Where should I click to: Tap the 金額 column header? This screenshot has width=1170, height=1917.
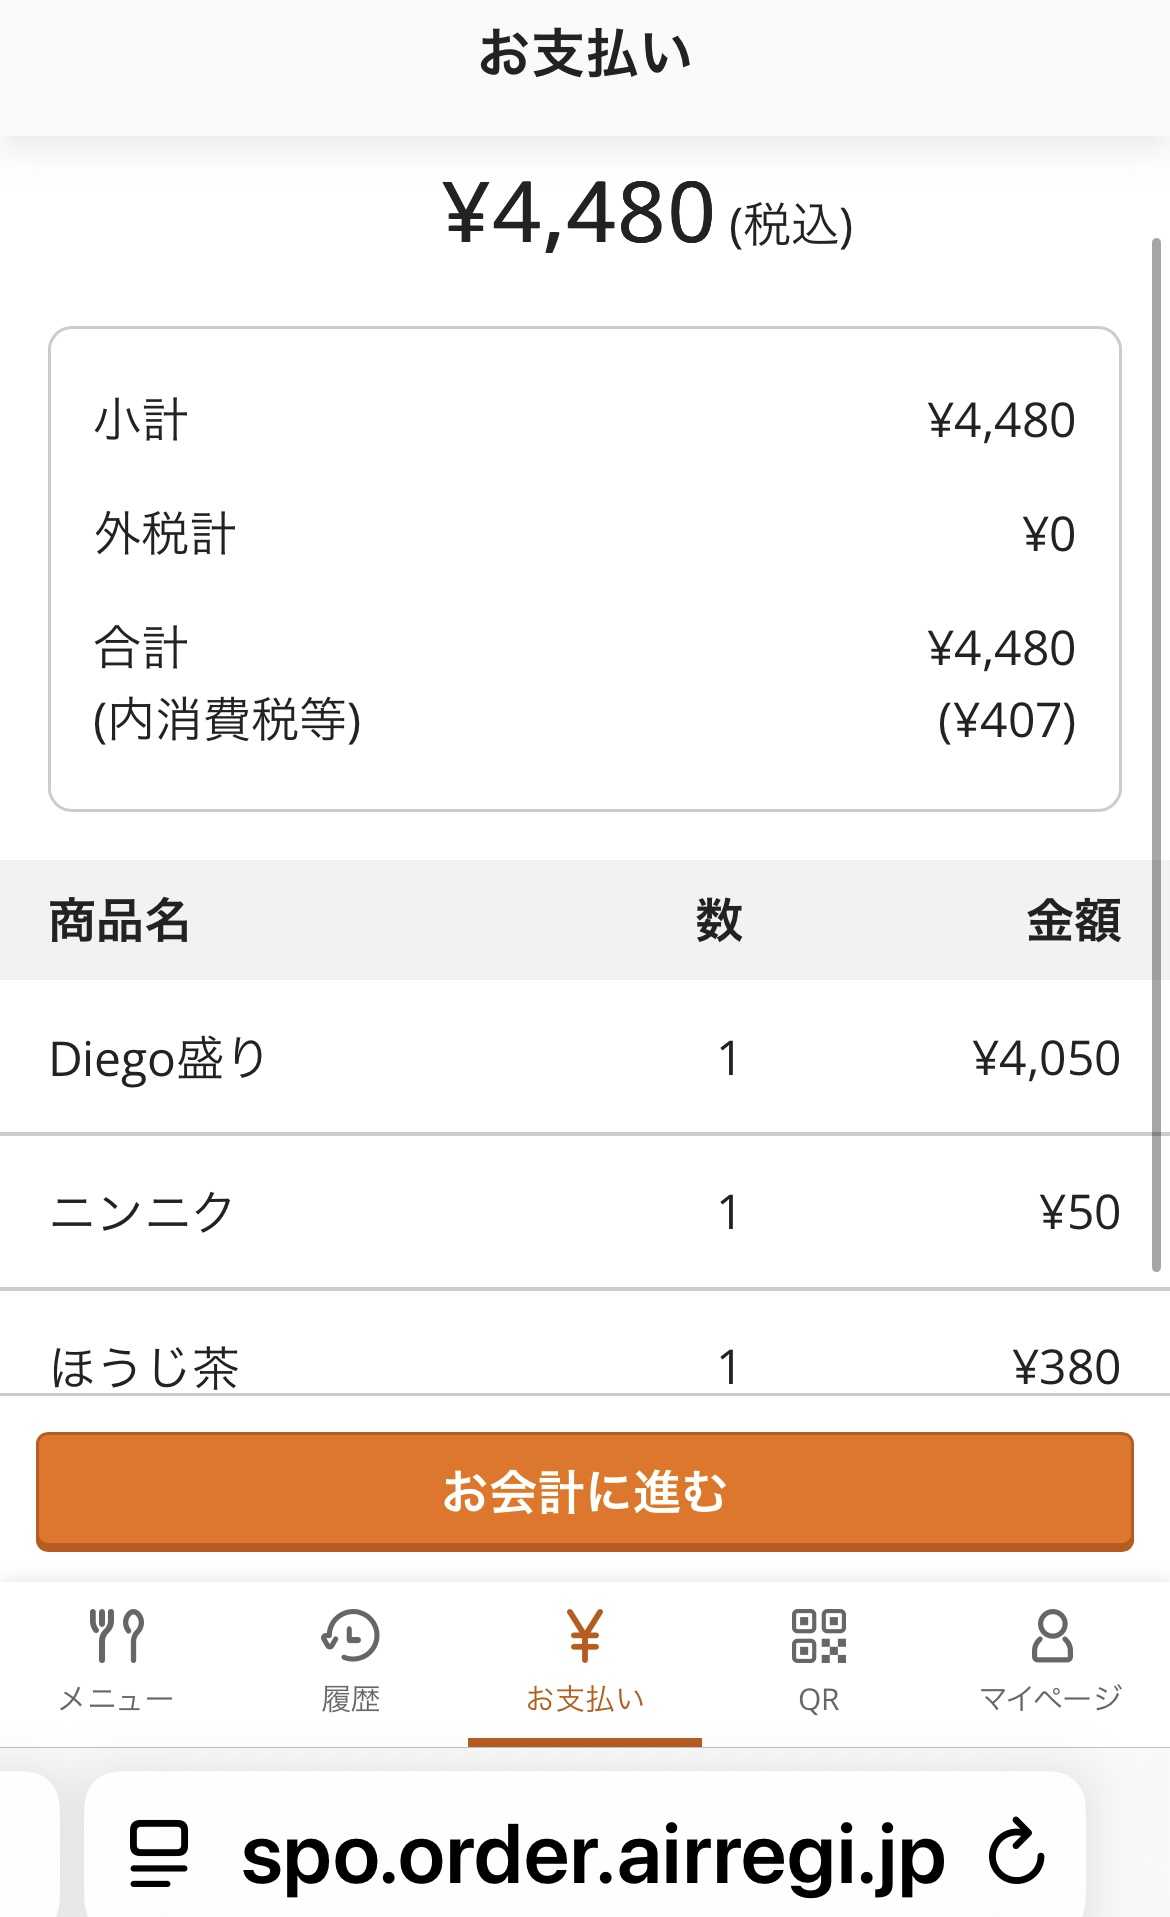click(x=1073, y=920)
